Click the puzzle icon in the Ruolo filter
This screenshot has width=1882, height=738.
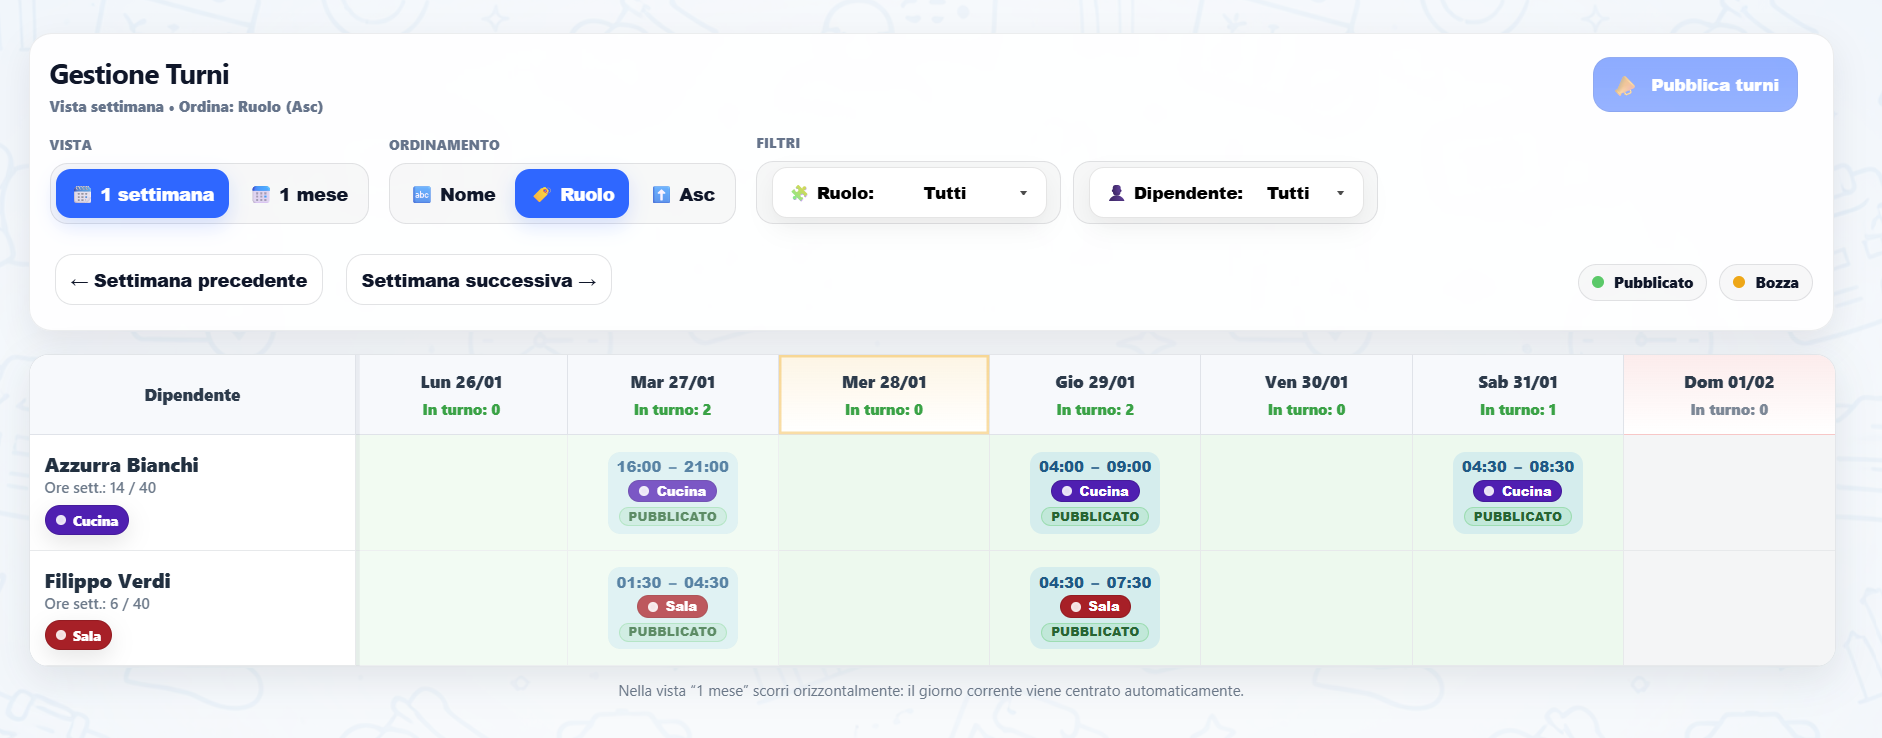click(x=799, y=194)
